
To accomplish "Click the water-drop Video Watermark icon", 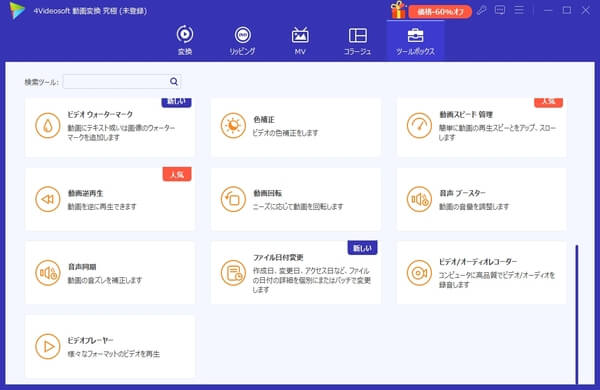I will (47, 126).
